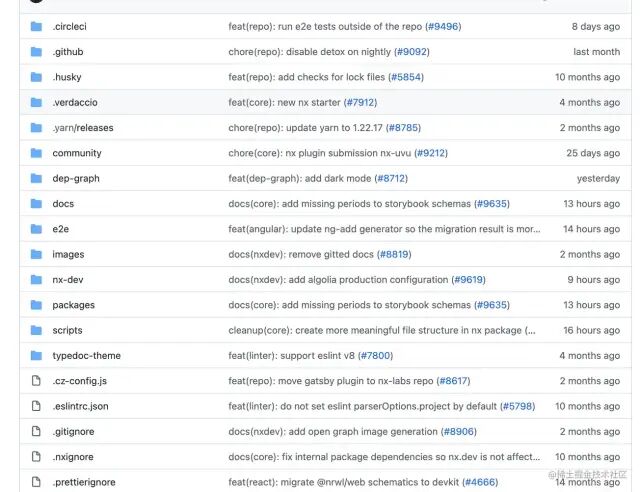Open the .github folder
640x492 pixels.
point(68,52)
